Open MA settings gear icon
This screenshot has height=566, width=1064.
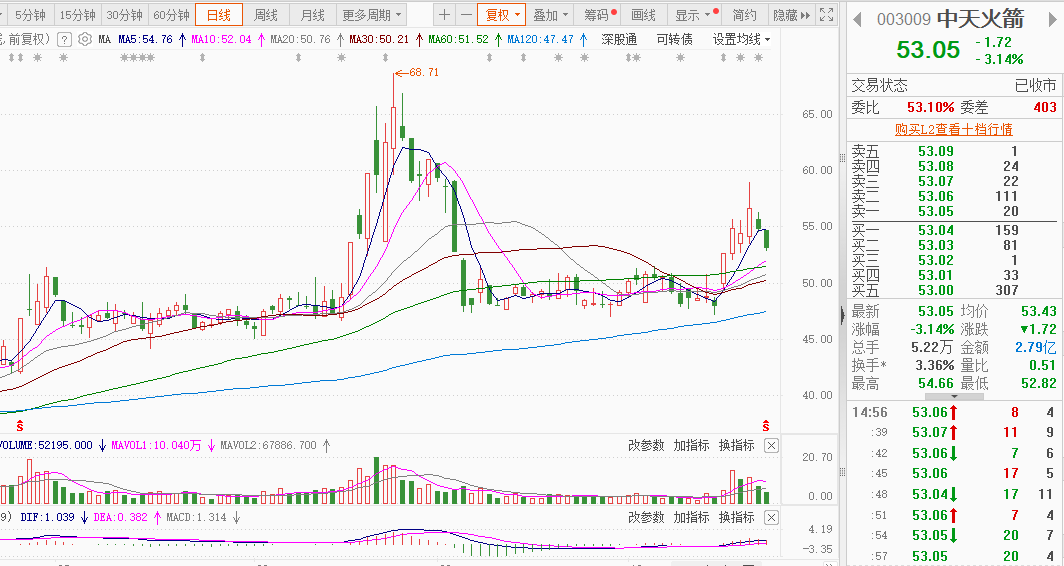coord(85,39)
